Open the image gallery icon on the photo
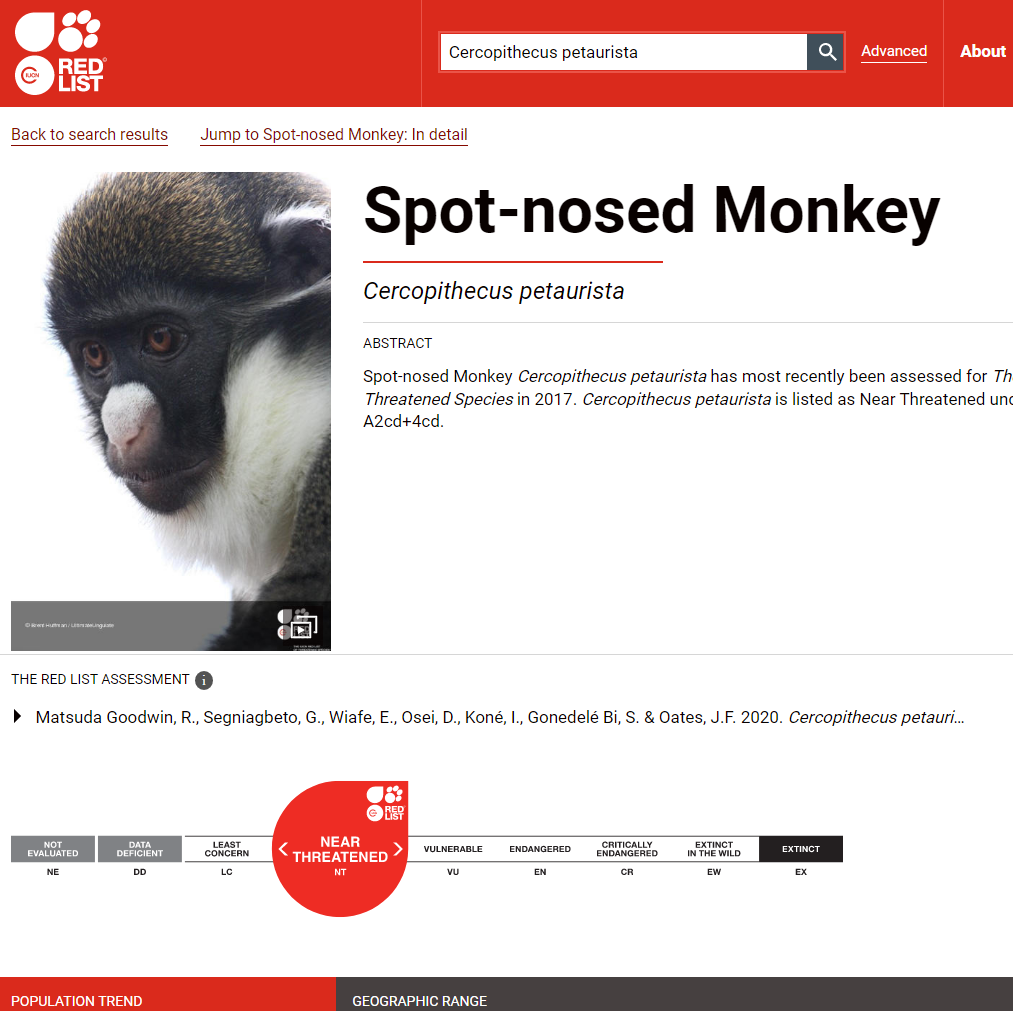Image resolution: width=1013 pixels, height=1011 pixels. click(302, 626)
